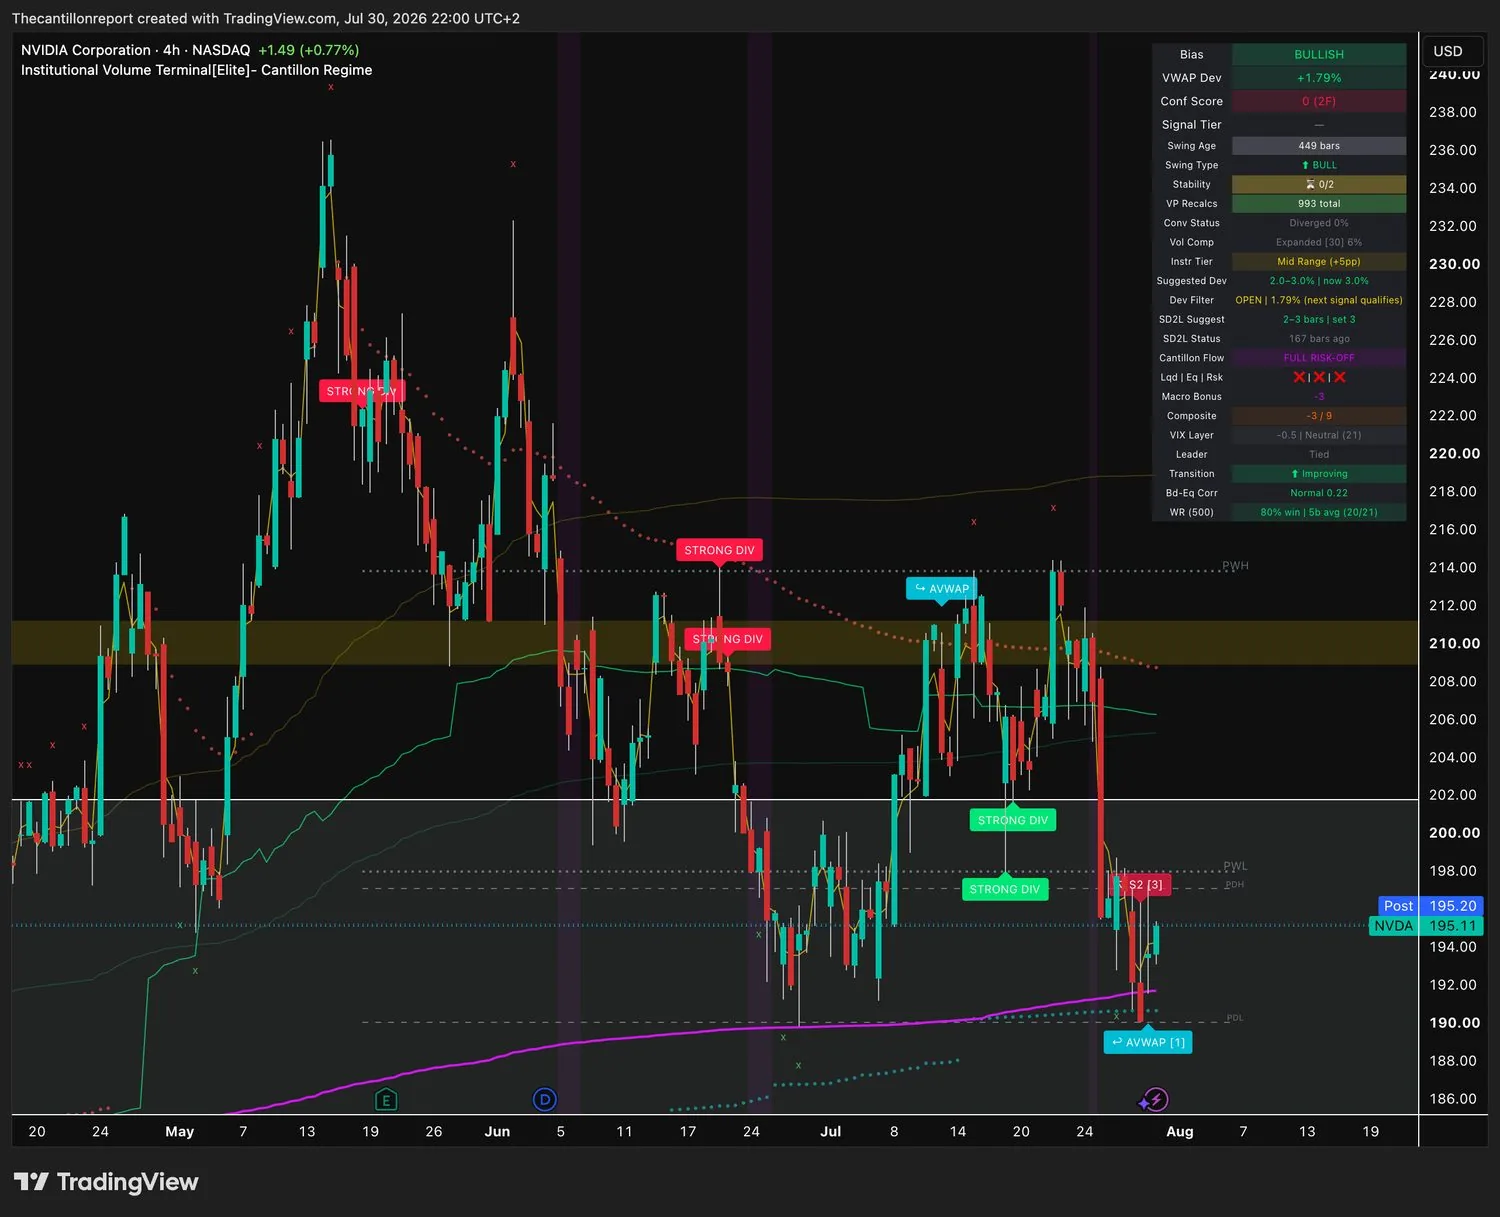The width and height of the screenshot is (1500, 1217).
Task: Click the Jul label on time axis
Action: 831,1132
